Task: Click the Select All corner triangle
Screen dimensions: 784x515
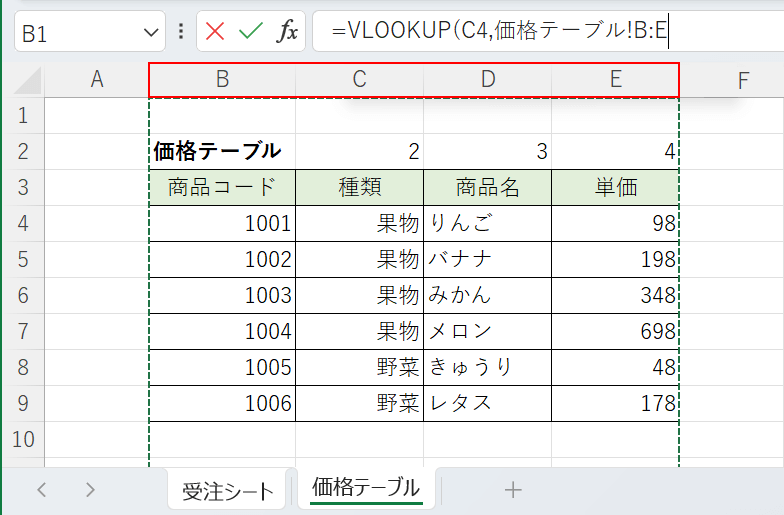Action: coord(28,80)
